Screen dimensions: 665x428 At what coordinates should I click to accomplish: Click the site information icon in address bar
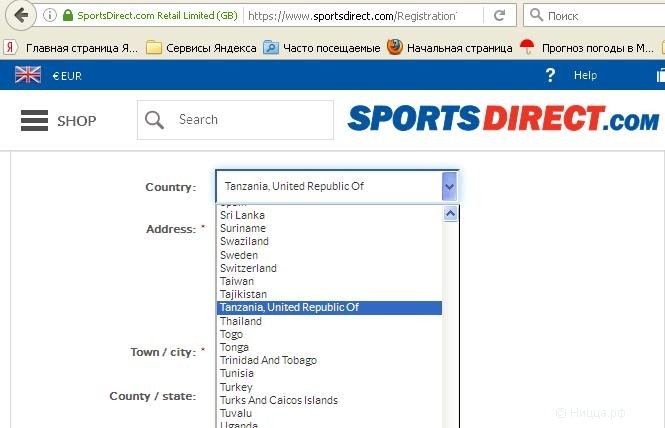coord(49,16)
